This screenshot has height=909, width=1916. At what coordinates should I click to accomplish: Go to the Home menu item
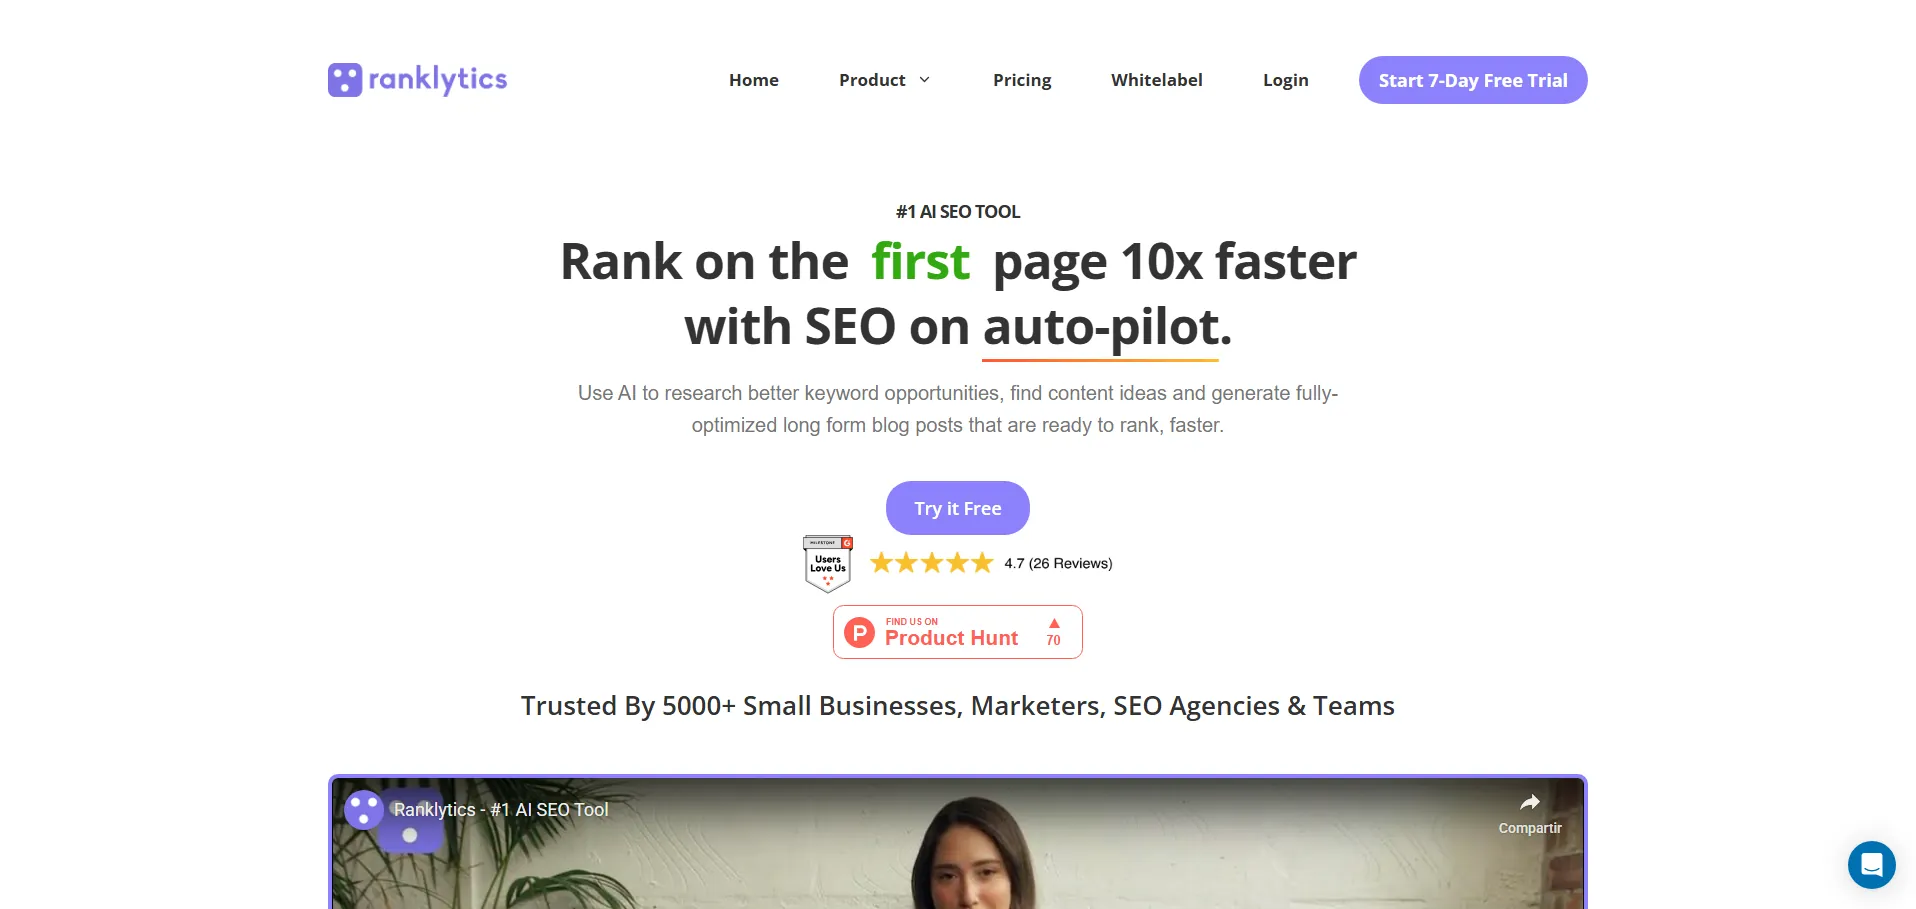pos(754,80)
